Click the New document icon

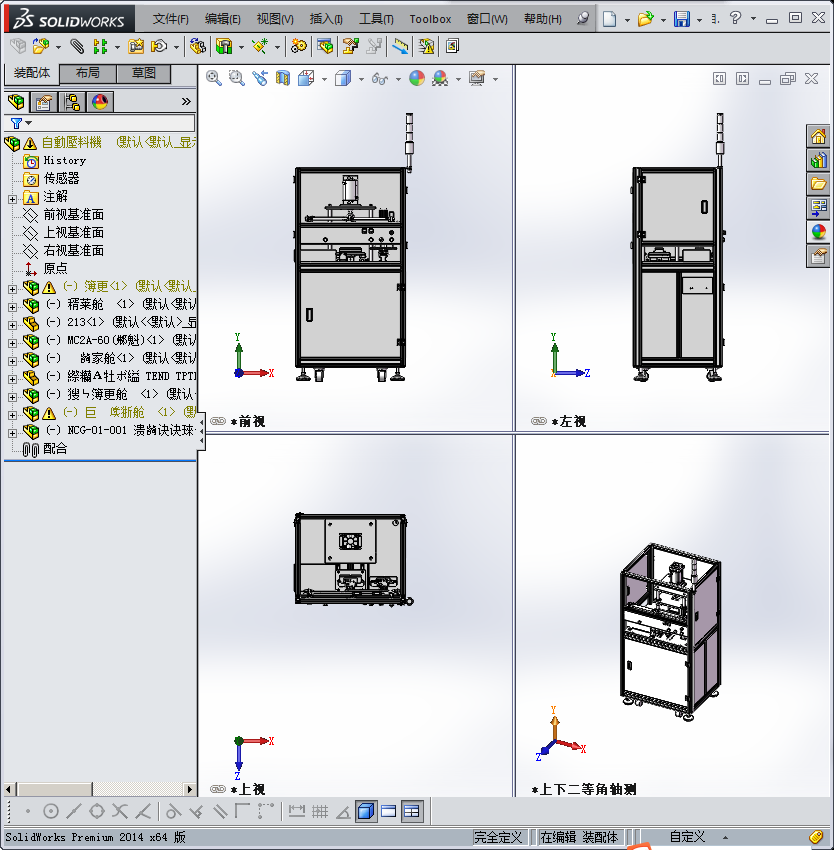[x=610, y=20]
